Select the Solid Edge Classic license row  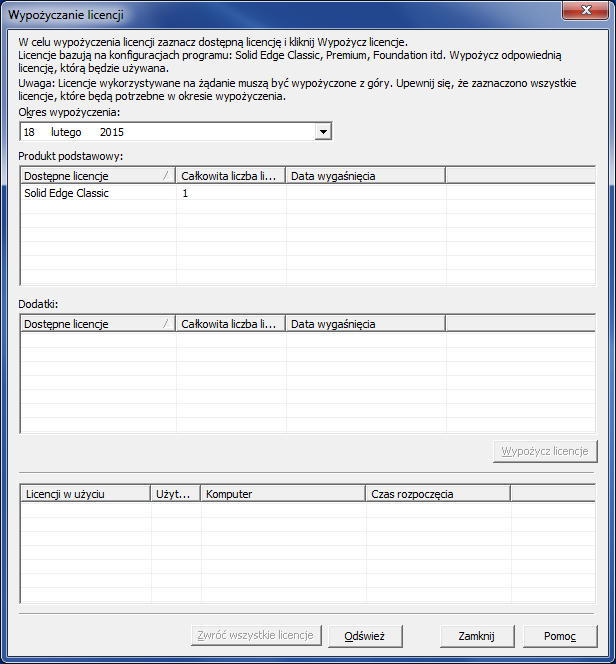[x=308, y=193]
